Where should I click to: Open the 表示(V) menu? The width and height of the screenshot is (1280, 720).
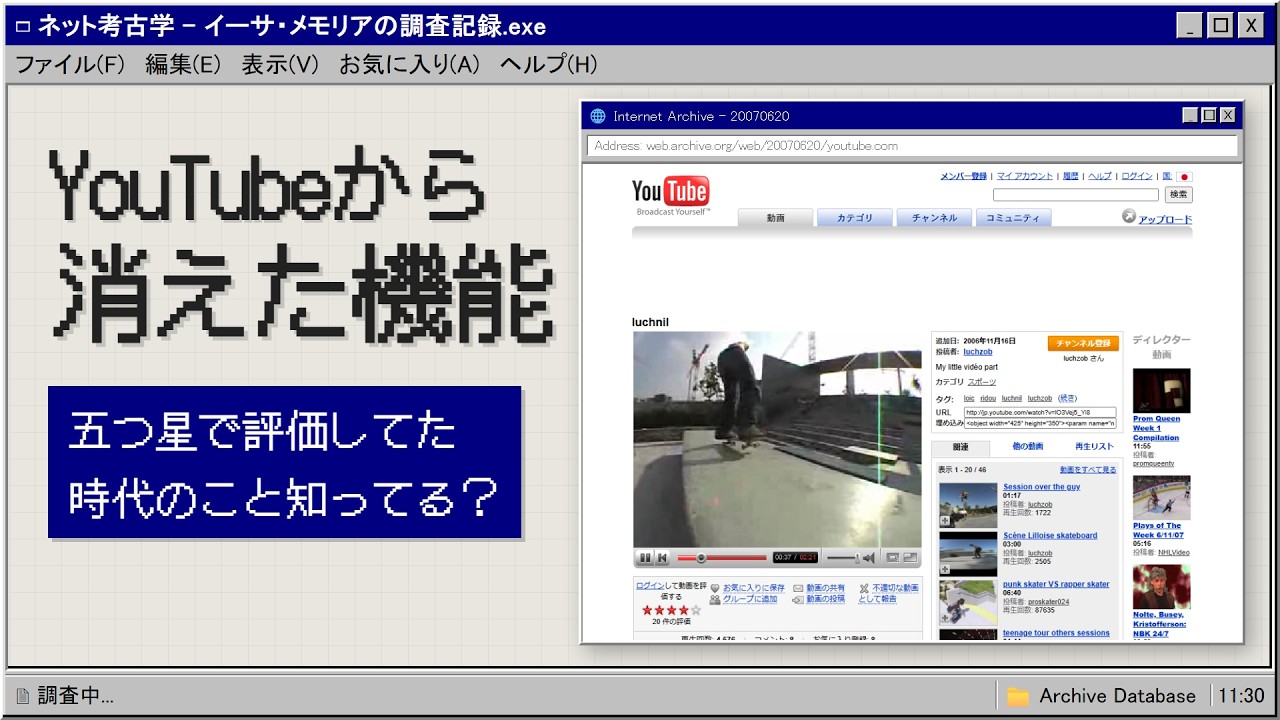[280, 65]
